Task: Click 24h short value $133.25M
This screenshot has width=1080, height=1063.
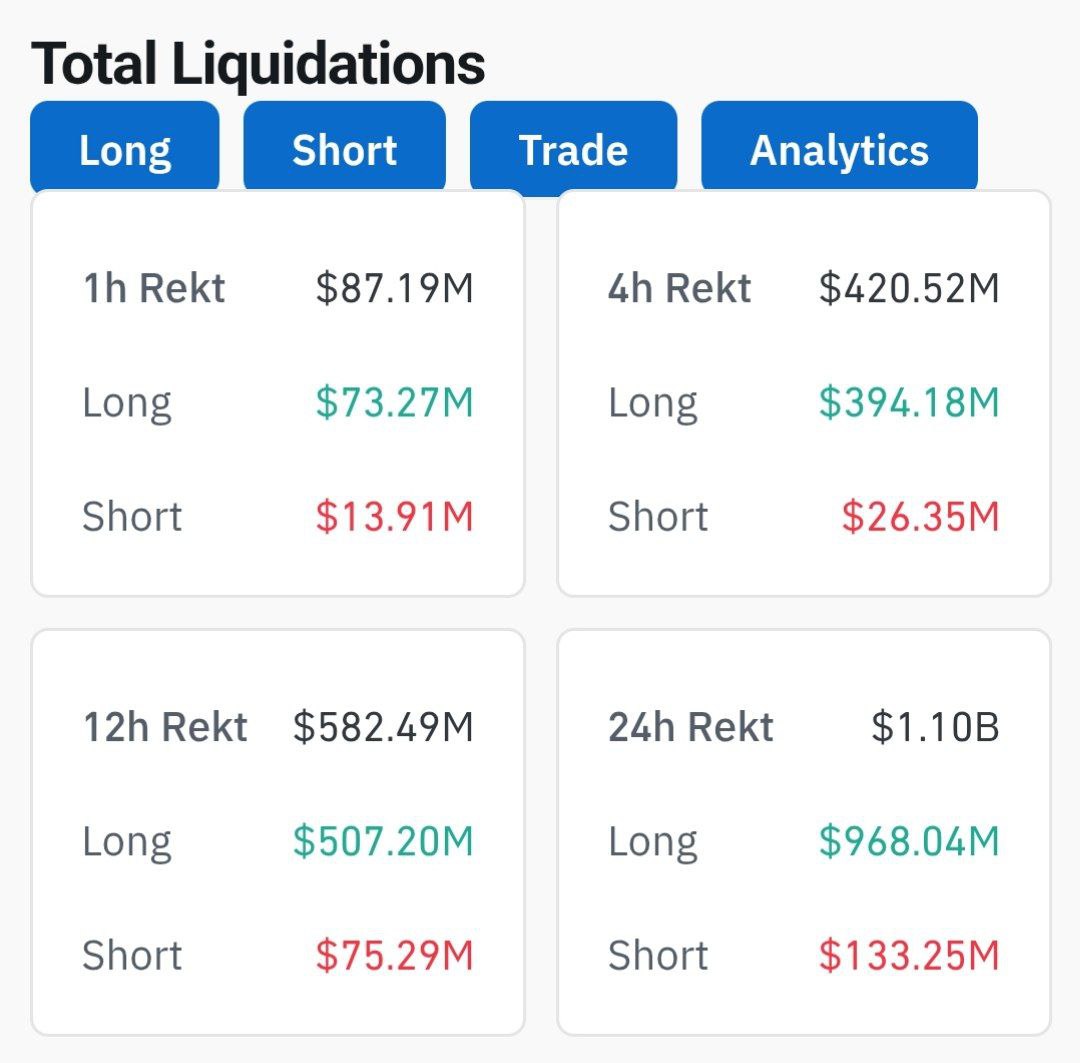Action: point(909,955)
